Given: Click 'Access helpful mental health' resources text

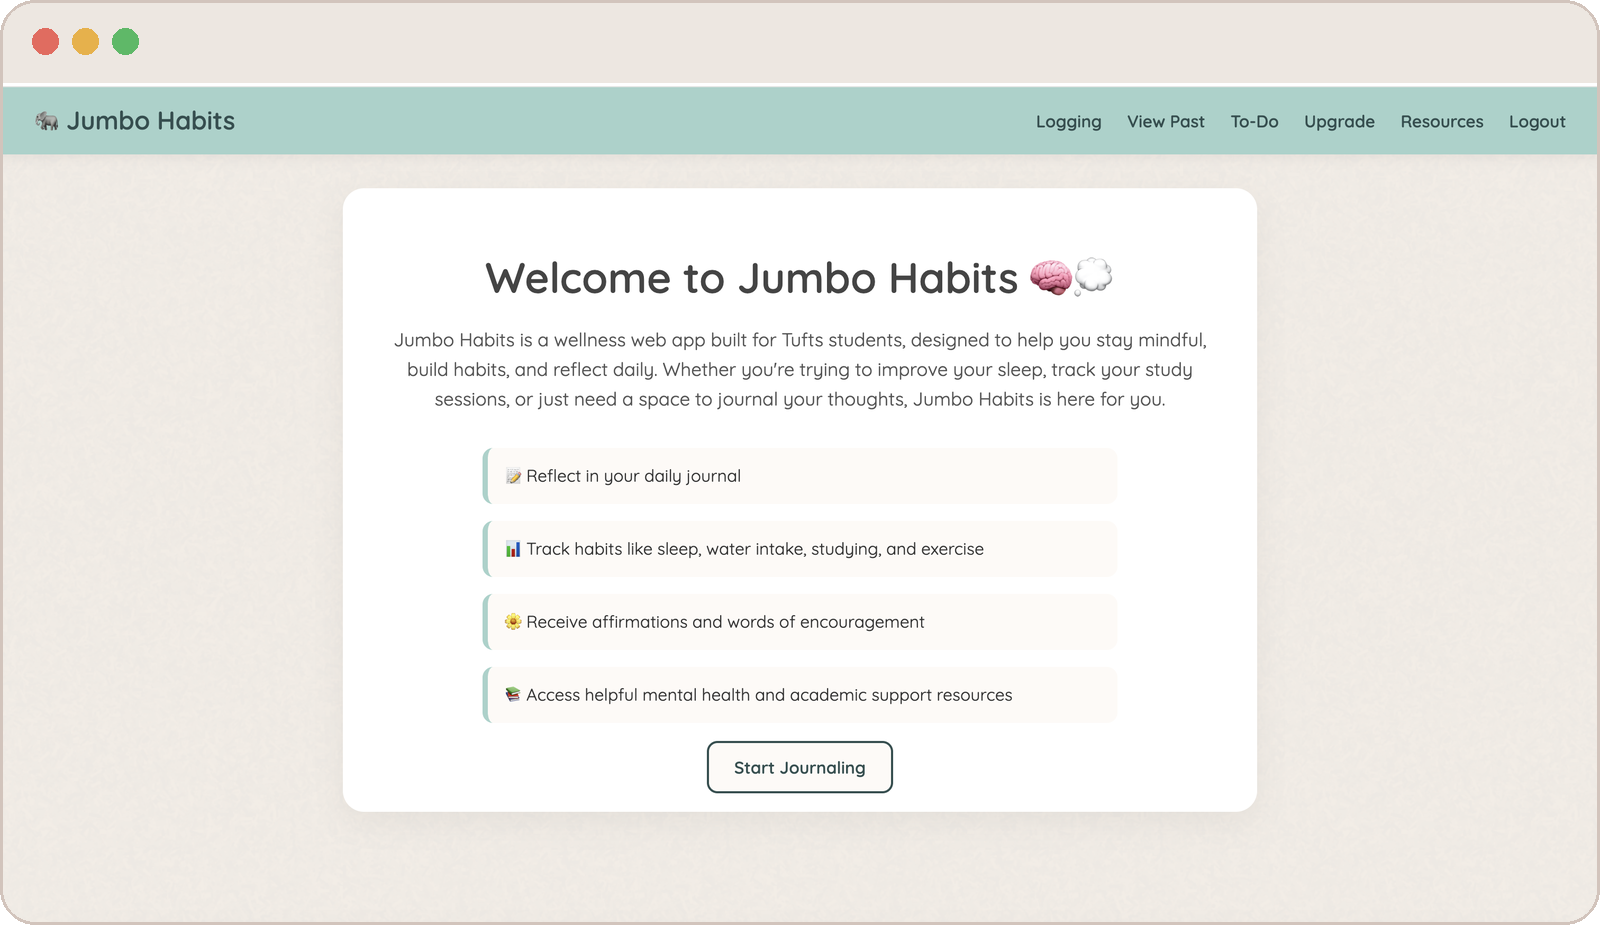Looking at the screenshot, I should click(769, 695).
